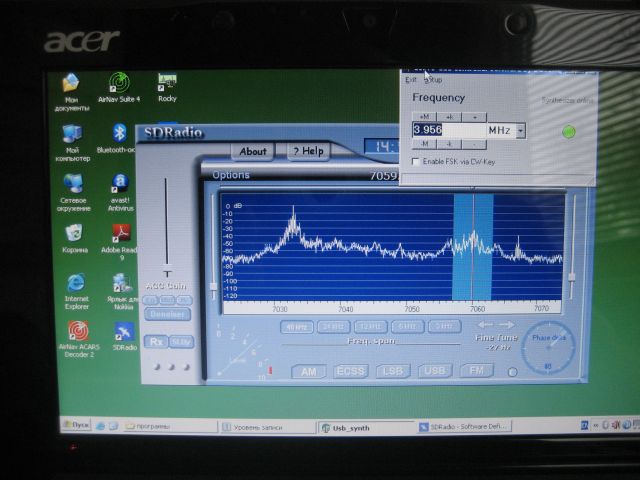The image size is (640, 480).
Task: Open the Exit menu in Usb_synth
Action: pyautogui.click(x=411, y=80)
